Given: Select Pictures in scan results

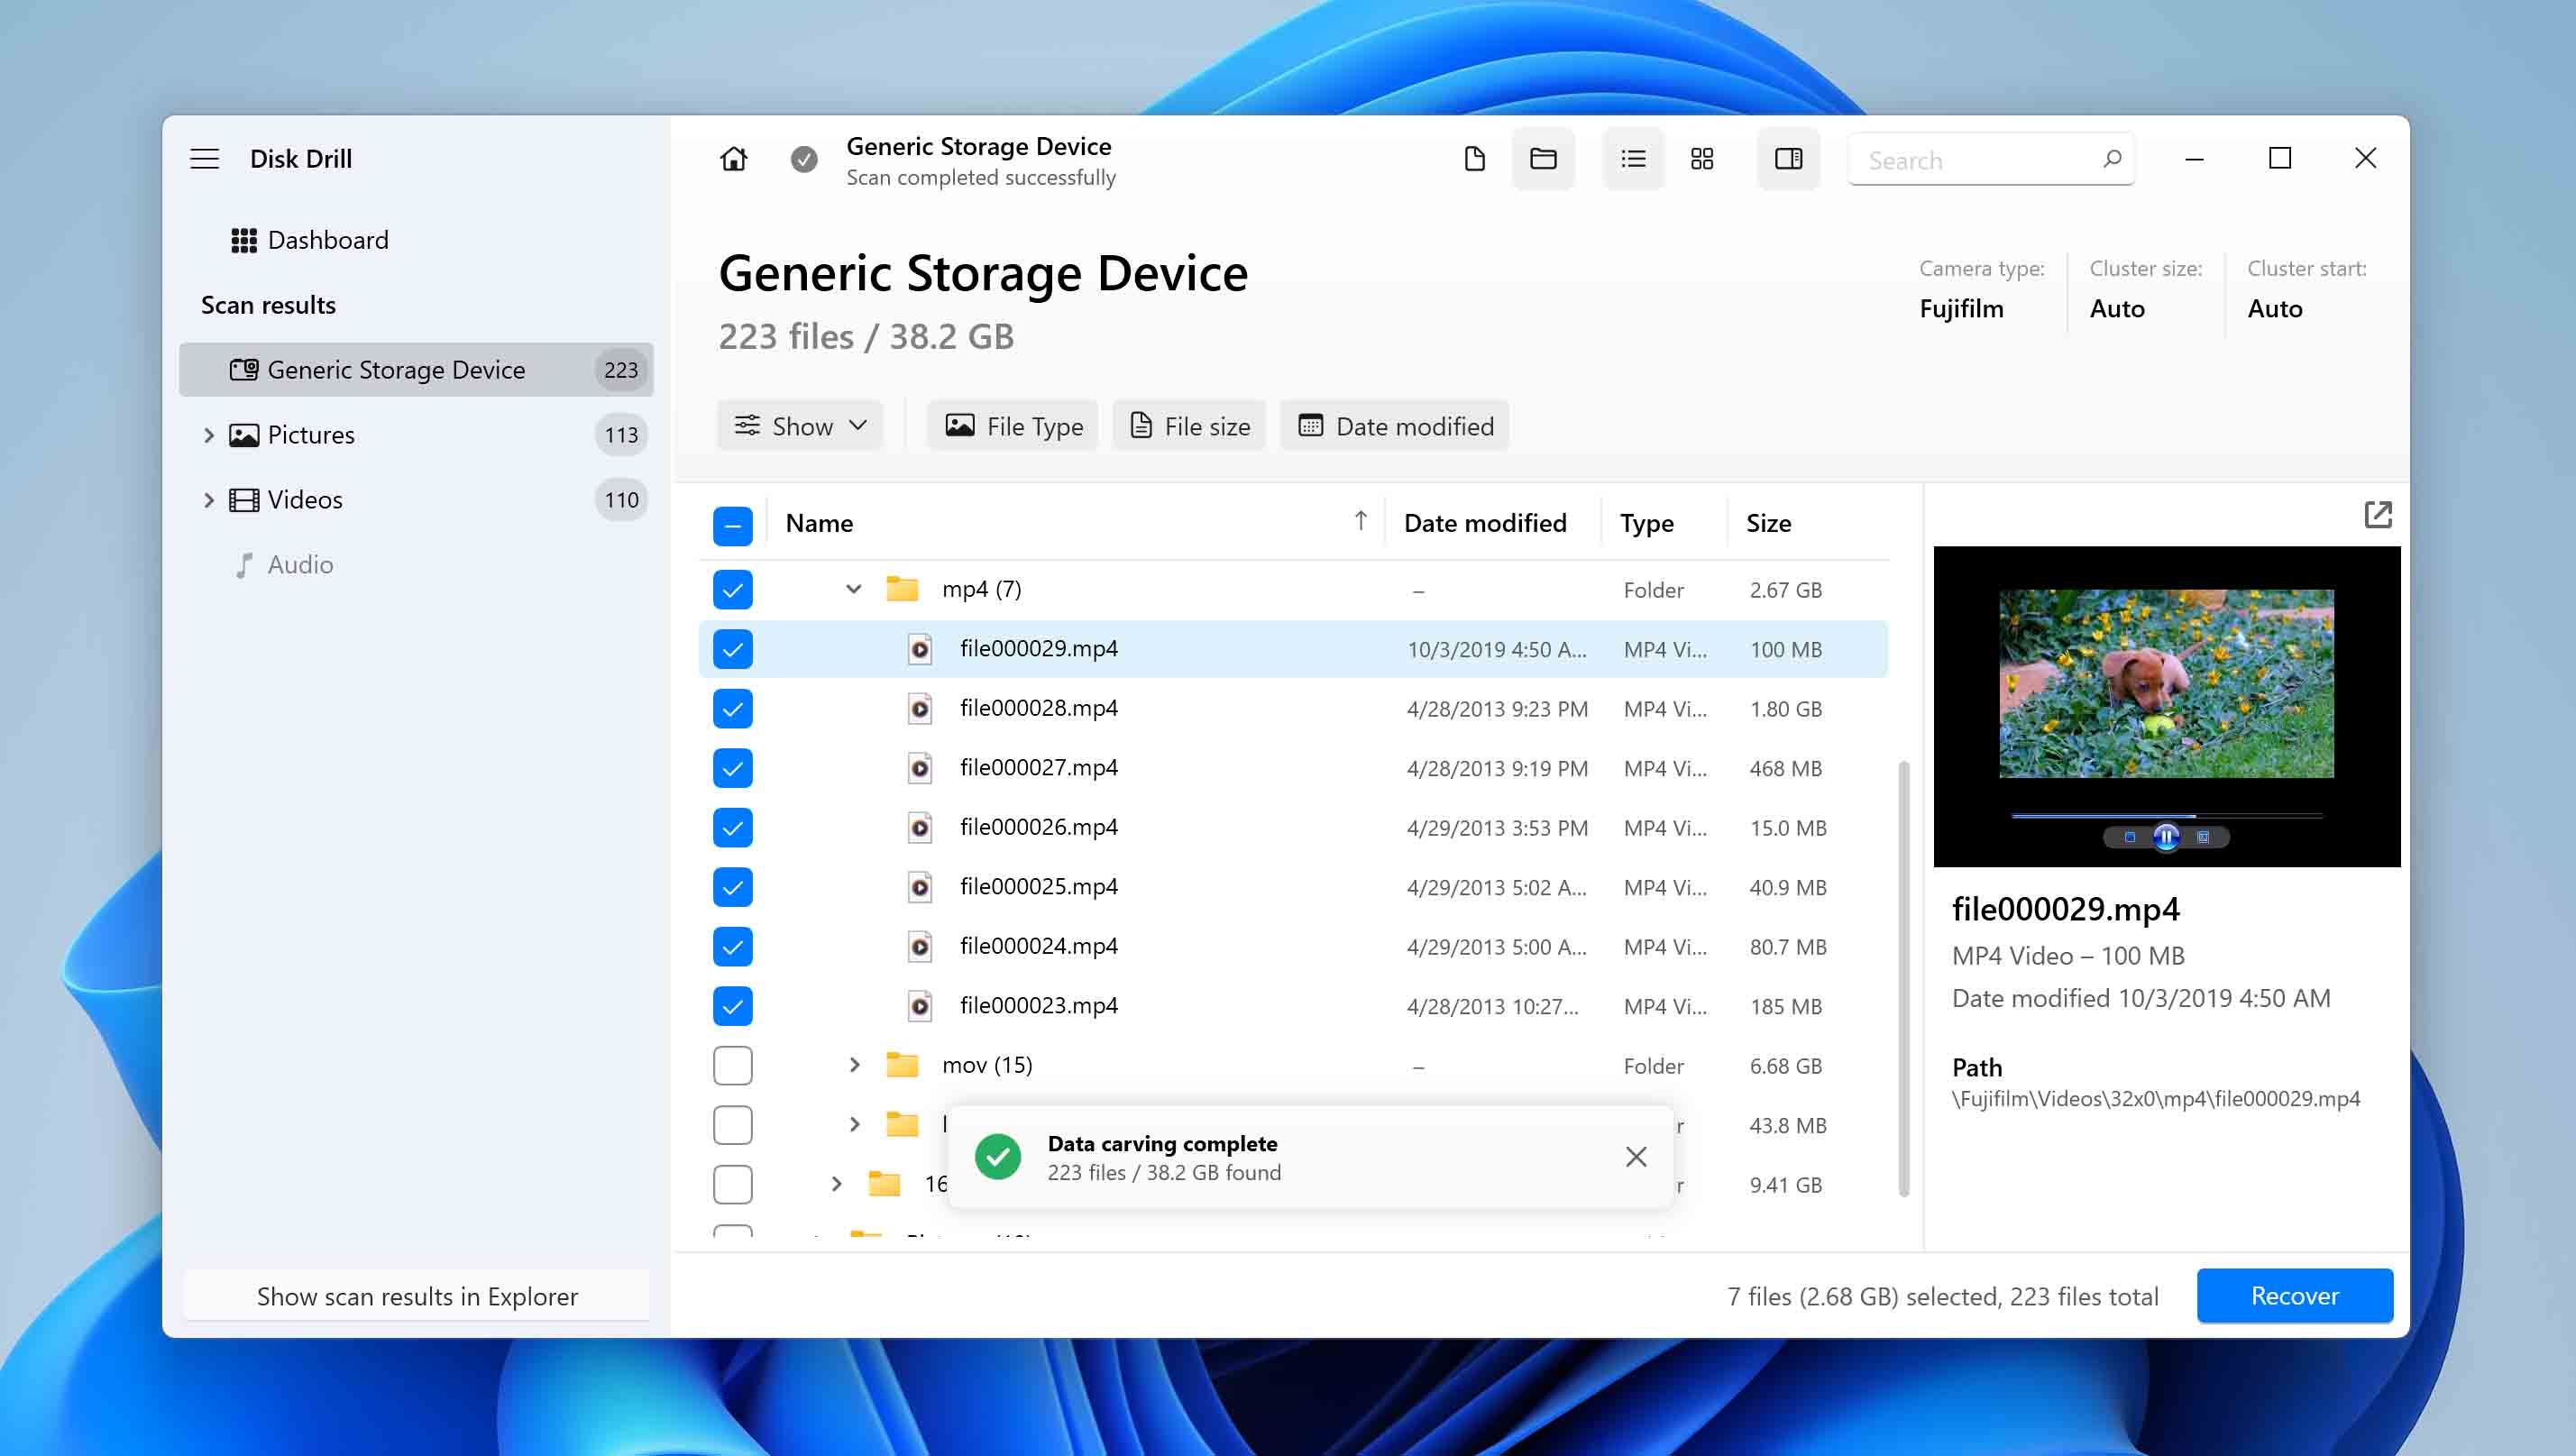Looking at the screenshot, I should 416,435.
